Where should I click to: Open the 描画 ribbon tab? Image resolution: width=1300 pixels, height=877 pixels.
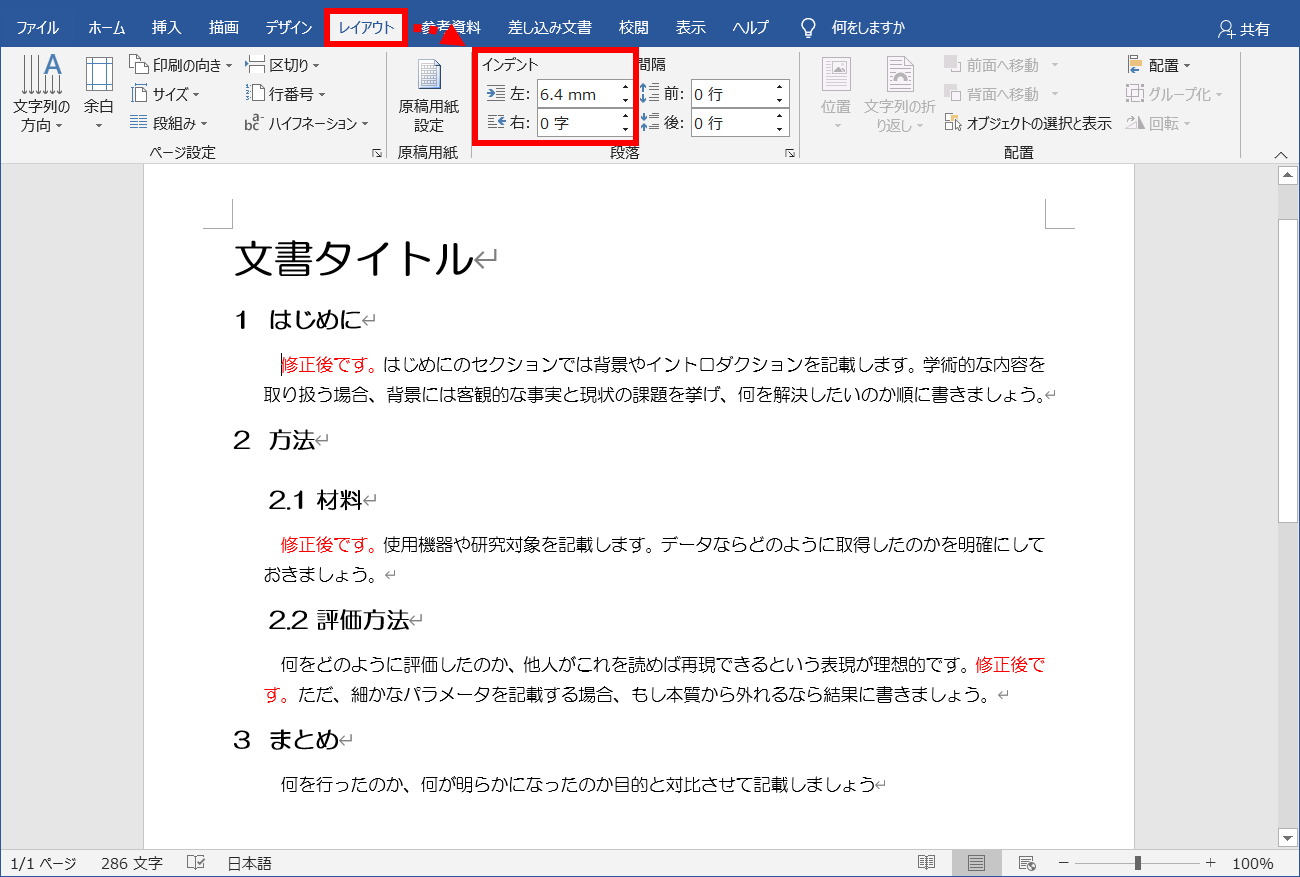tap(224, 28)
